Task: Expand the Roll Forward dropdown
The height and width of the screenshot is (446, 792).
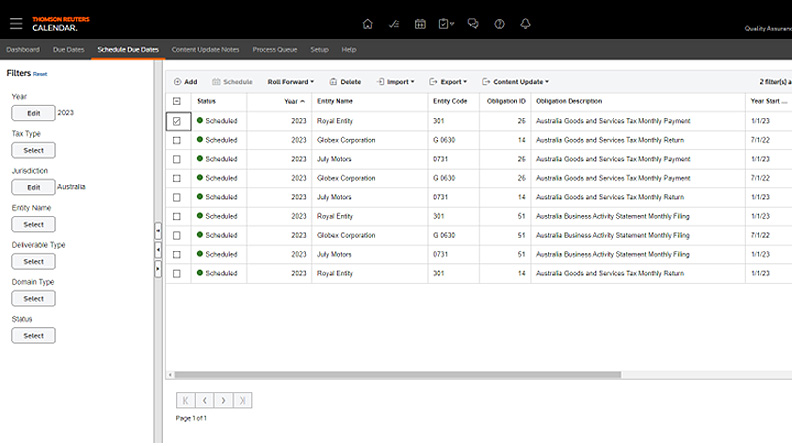Action: (x=290, y=81)
